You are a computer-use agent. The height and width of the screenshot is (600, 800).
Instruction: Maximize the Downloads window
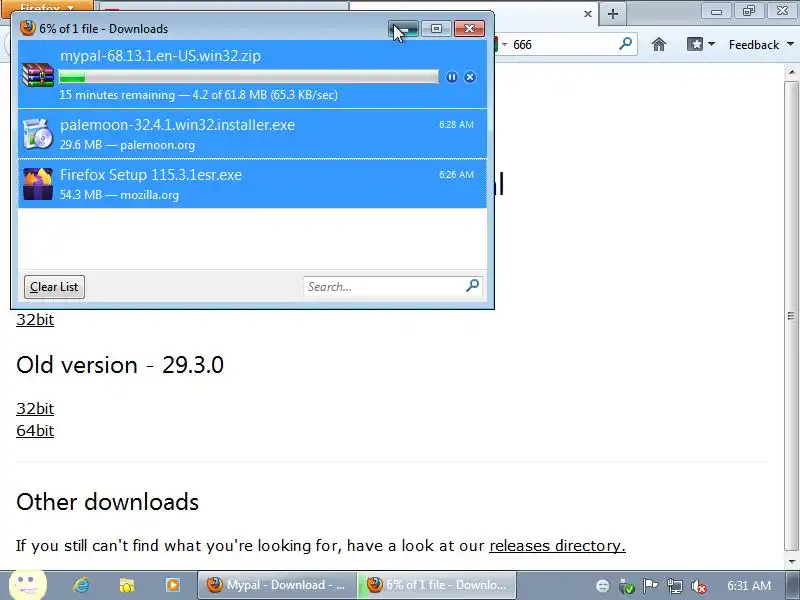[436, 29]
